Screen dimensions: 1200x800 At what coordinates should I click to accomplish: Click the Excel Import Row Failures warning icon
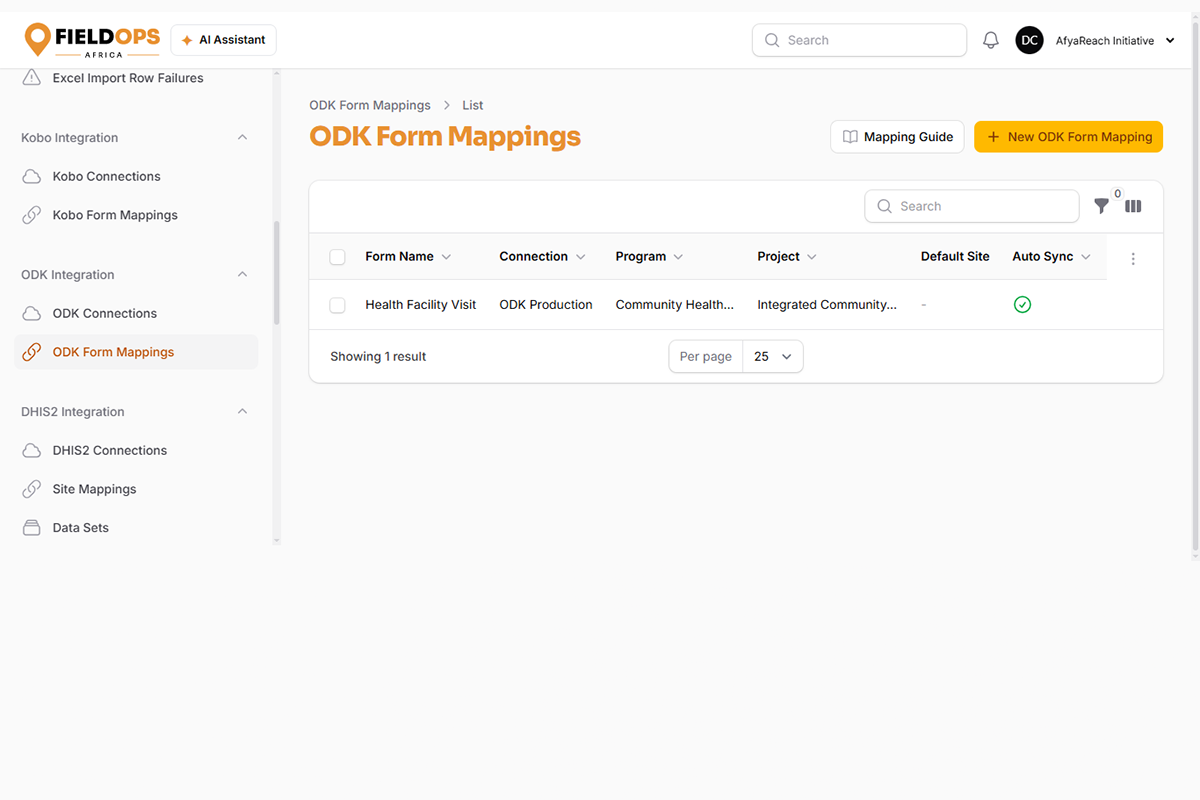click(32, 78)
